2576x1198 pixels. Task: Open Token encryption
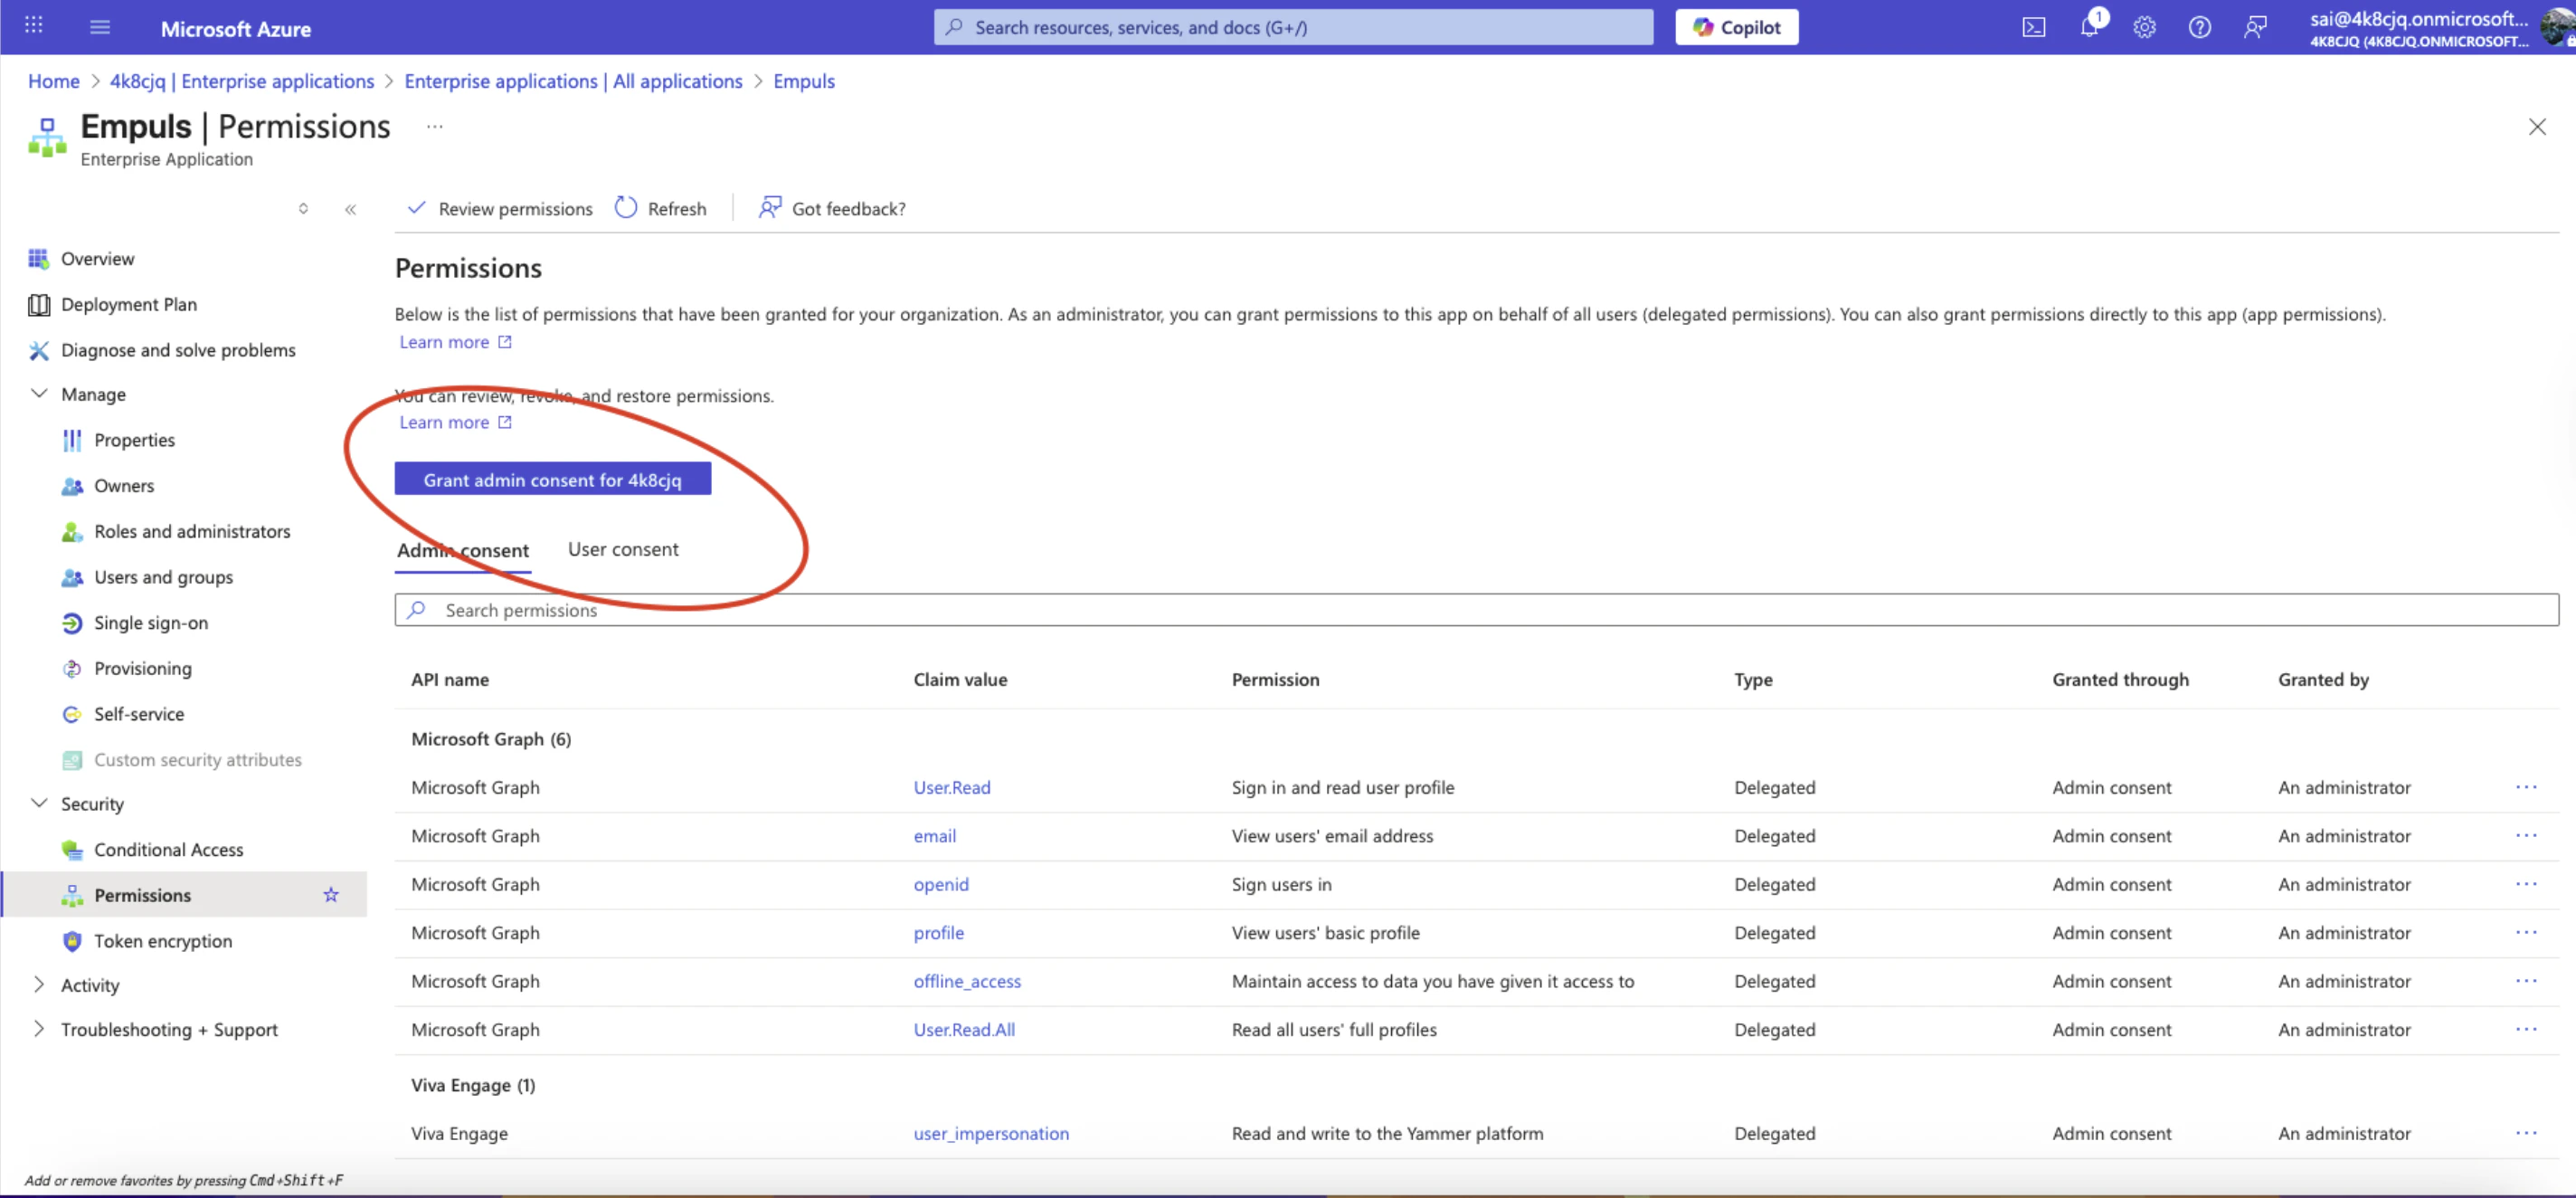click(162, 942)
